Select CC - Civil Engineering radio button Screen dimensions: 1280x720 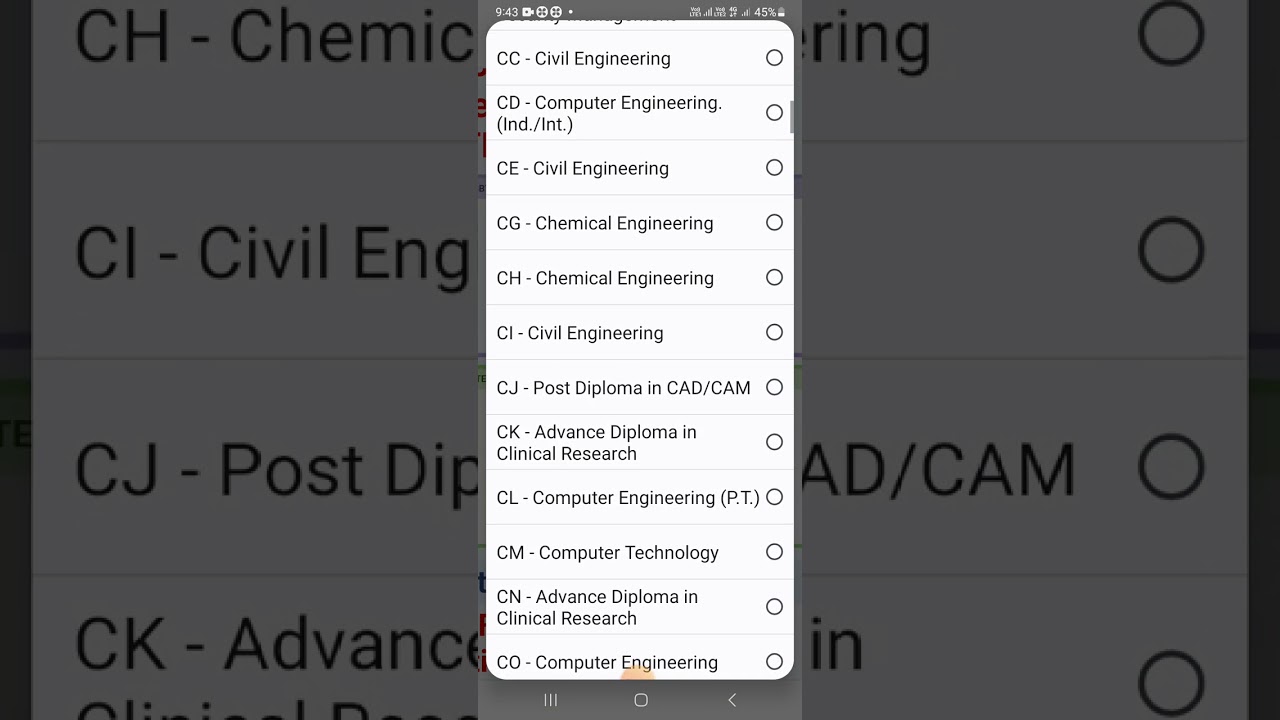click(774, 58)
